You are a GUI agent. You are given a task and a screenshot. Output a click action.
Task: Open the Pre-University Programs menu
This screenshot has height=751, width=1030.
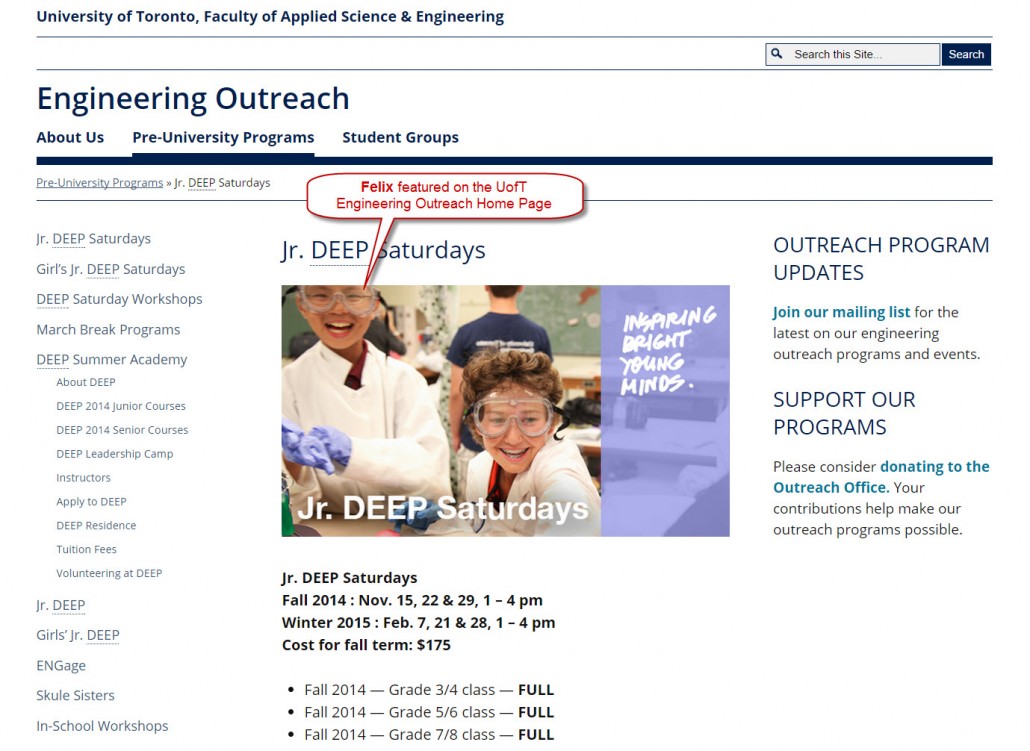223,137
